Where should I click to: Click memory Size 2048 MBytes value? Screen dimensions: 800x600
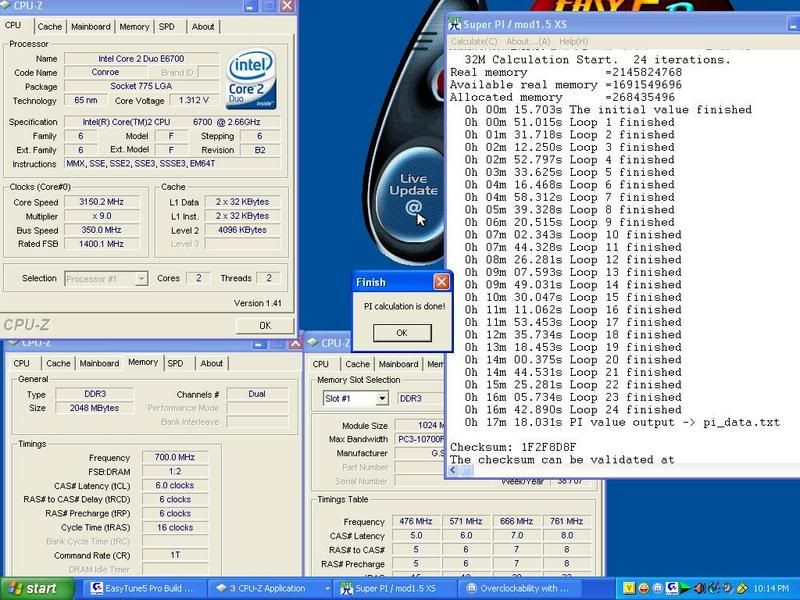pyautogui.click(x=95, y=408)
